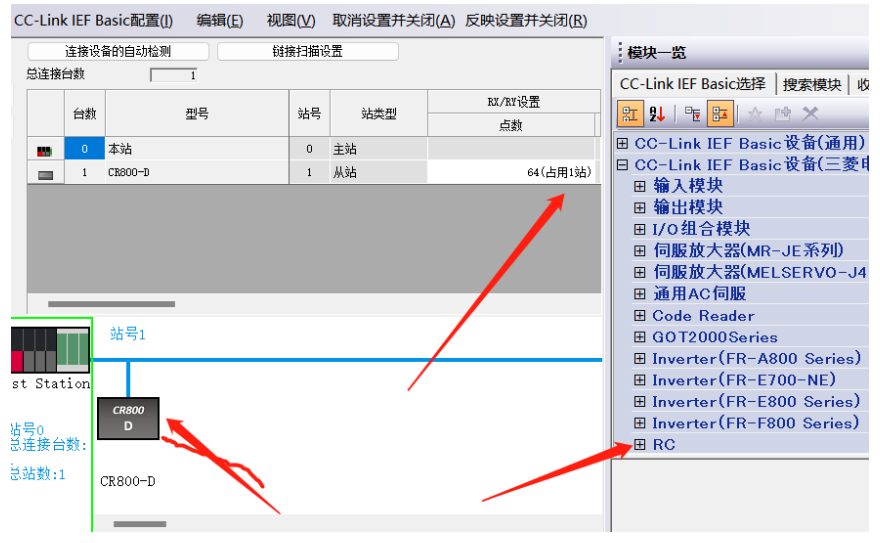Click the star favorites icon
This screenshot has height=543, width=880.
coord(755,114)
